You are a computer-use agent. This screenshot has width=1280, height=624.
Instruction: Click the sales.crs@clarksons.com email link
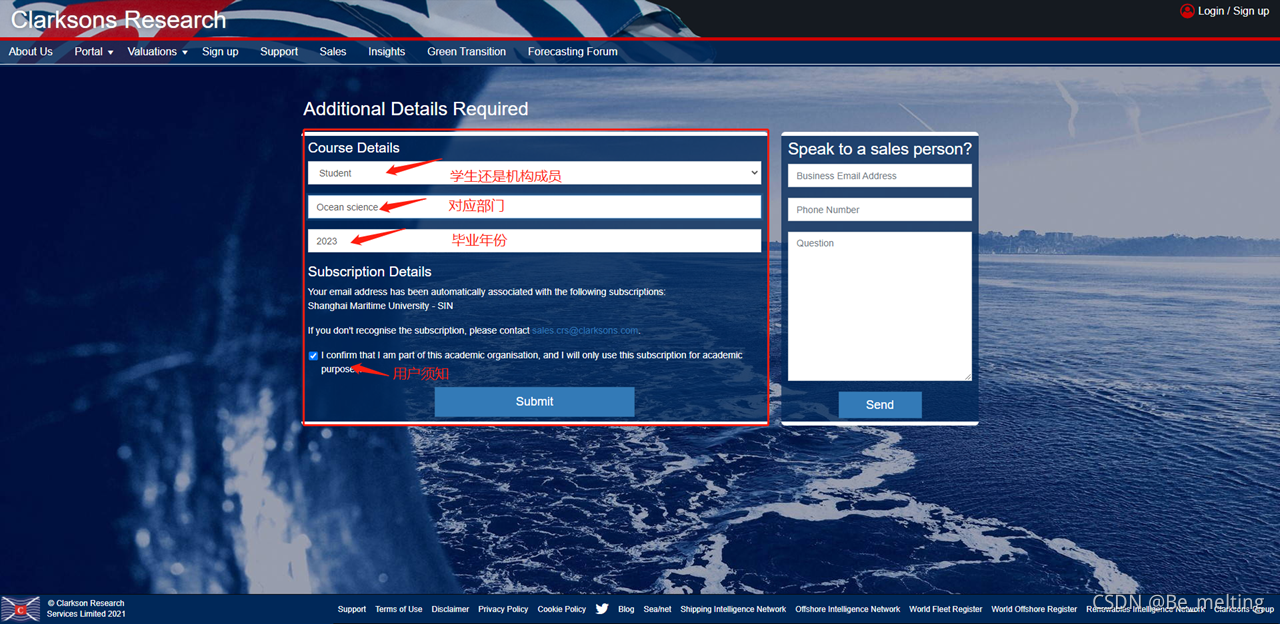(585, 330)
